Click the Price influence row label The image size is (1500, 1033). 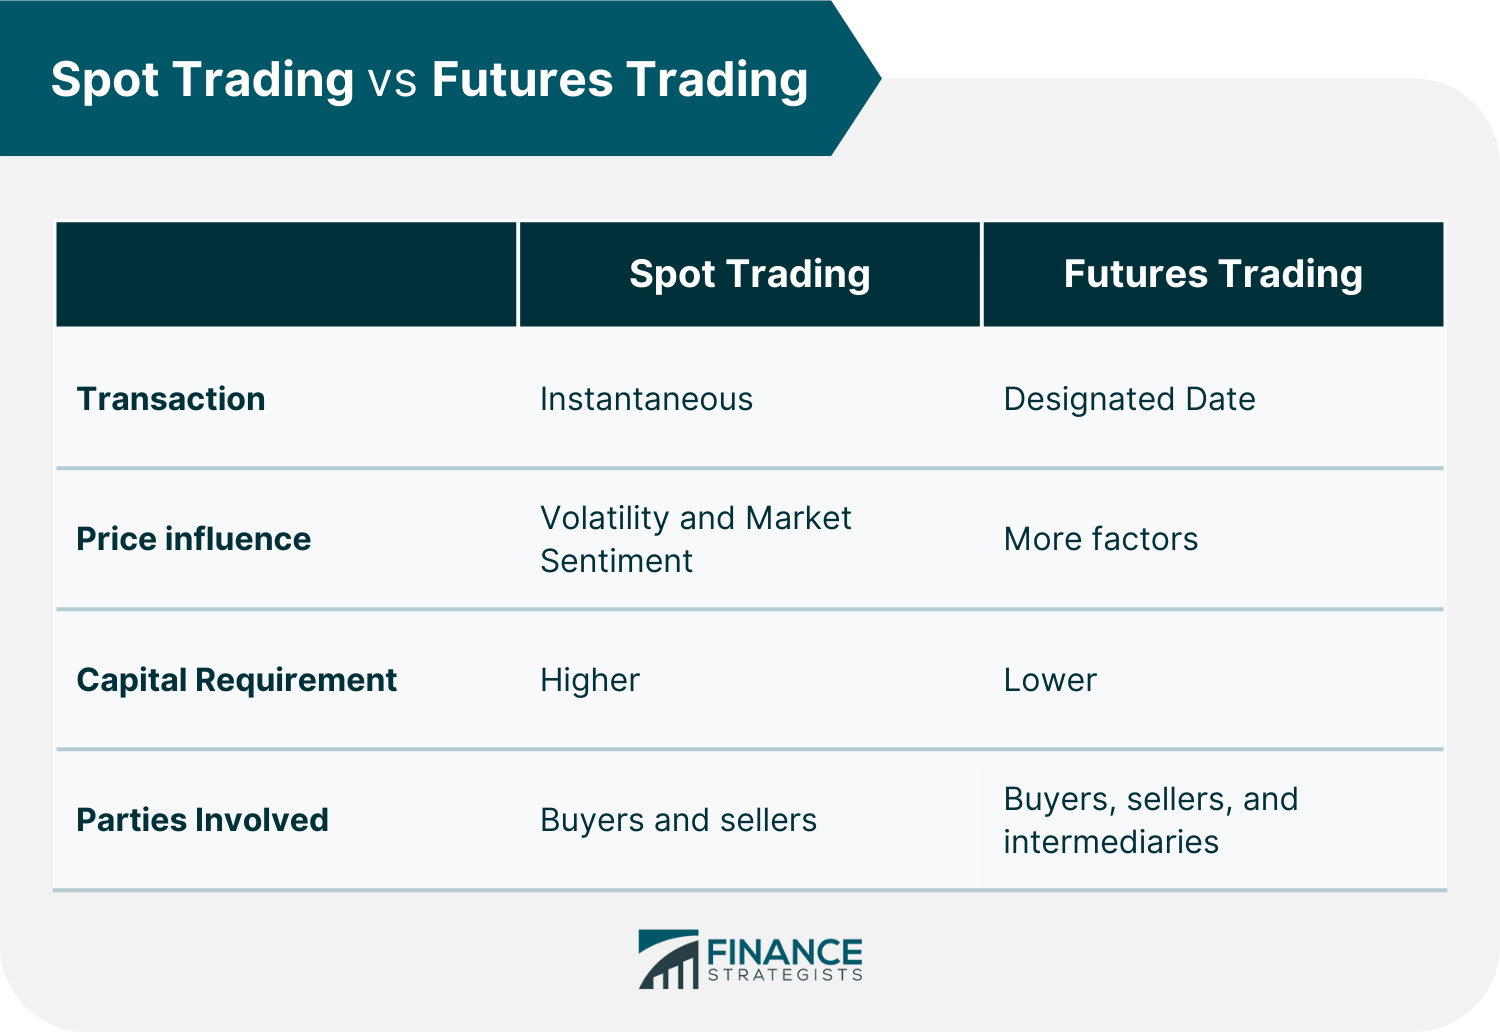[x=194, y=539]
